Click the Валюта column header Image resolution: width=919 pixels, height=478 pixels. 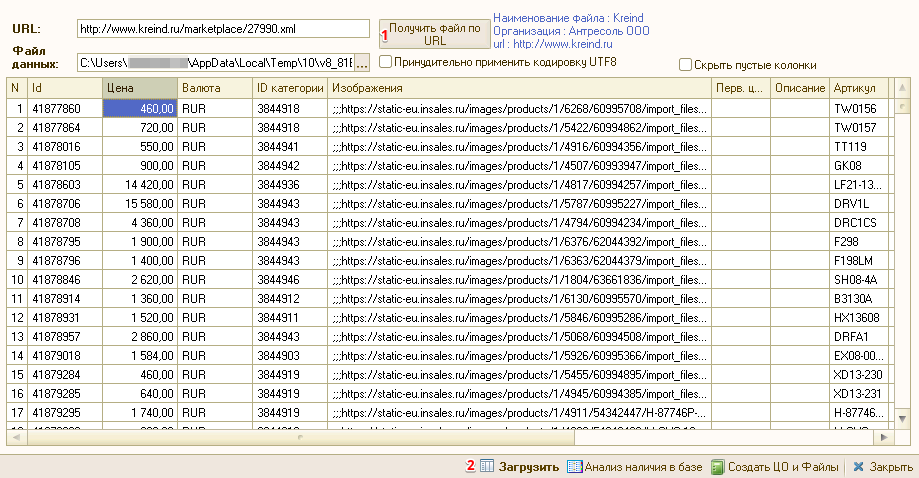(x=214, y=88)
